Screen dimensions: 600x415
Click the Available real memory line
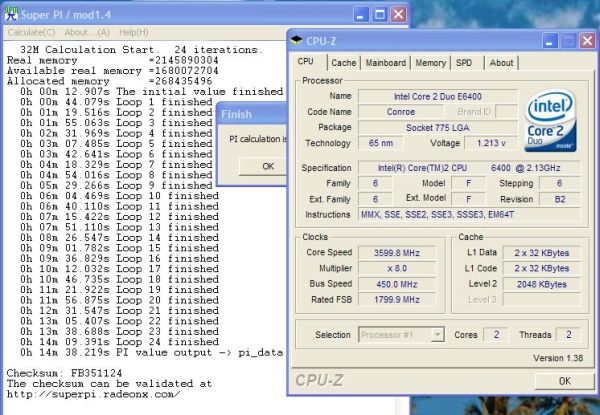(112, 71)
